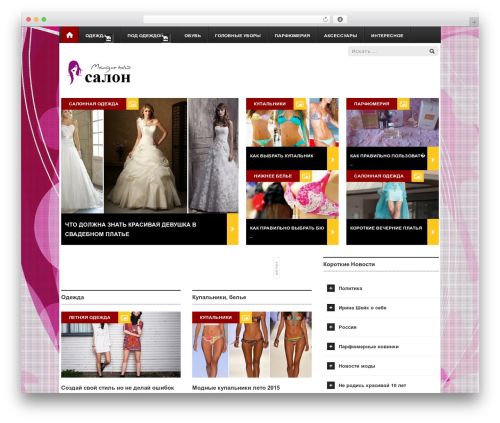The width and height of the screenshot is (500, 423).
Task: Click yellow arrow beside КОРОТКИЕ ВЕЧЕРНИЕ ПЛАТЬЯ
Action: (433, 232)
